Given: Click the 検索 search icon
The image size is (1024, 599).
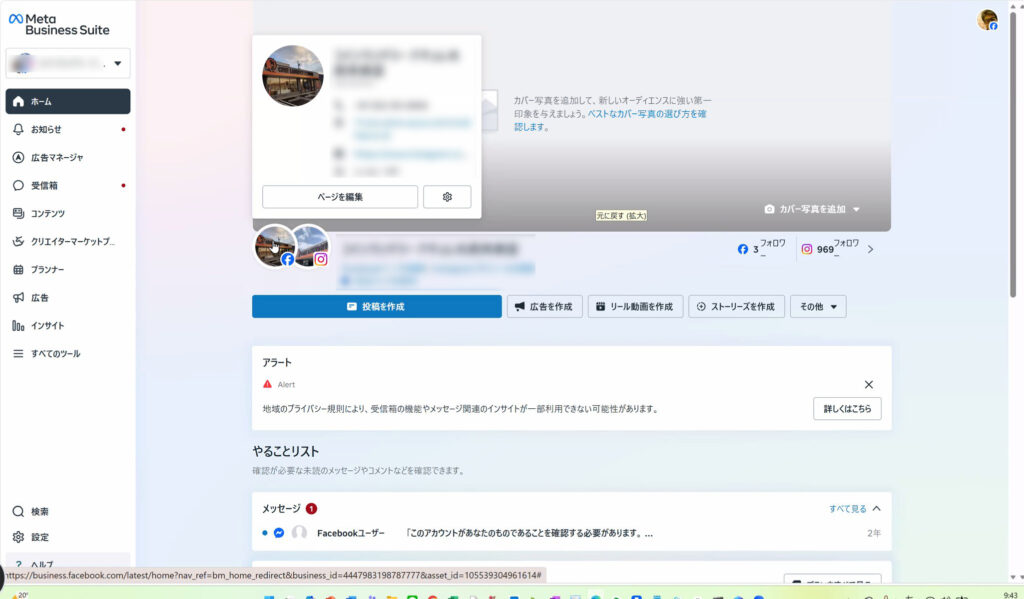Looking at the screenshot, I should (x=18, y=511).
